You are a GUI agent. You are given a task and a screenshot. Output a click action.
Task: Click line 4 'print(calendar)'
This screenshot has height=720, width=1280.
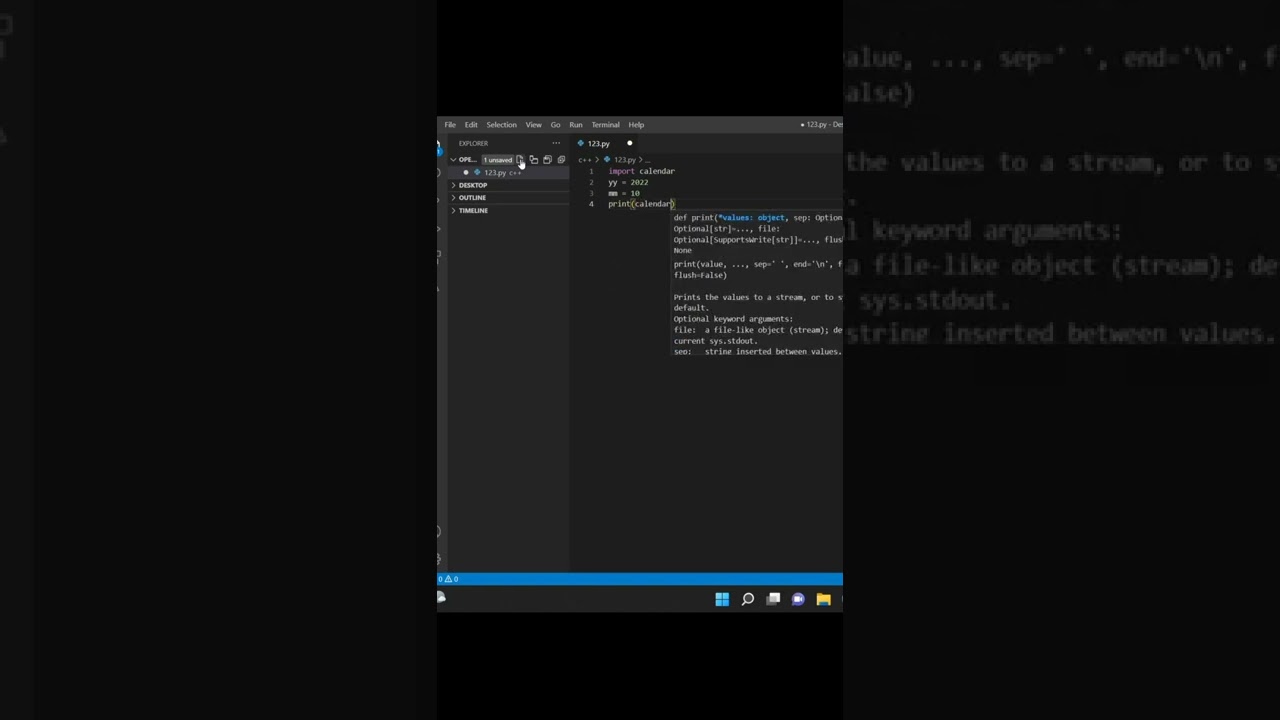[642, 204]
